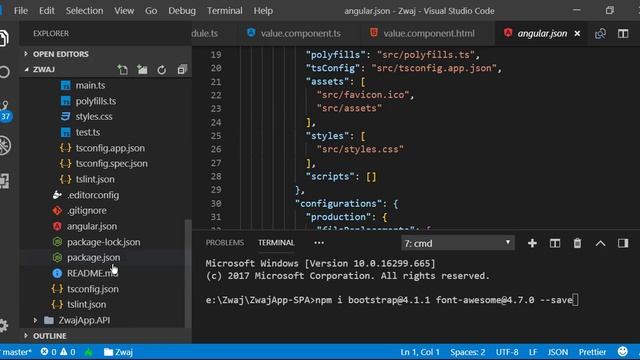Open the View menu

pyautogui.click(x=124, y=11)
